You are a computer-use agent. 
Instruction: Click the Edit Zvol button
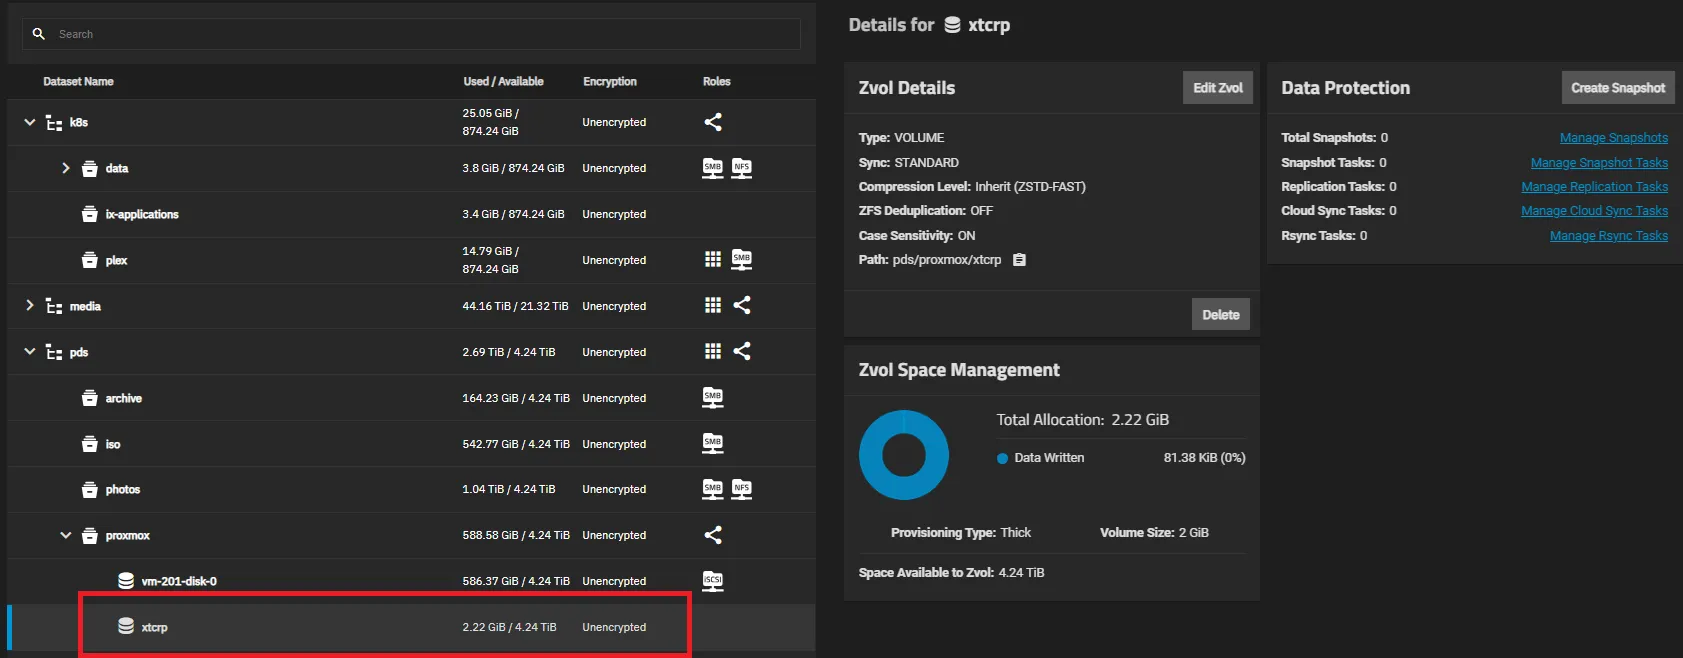[1218, 88]
